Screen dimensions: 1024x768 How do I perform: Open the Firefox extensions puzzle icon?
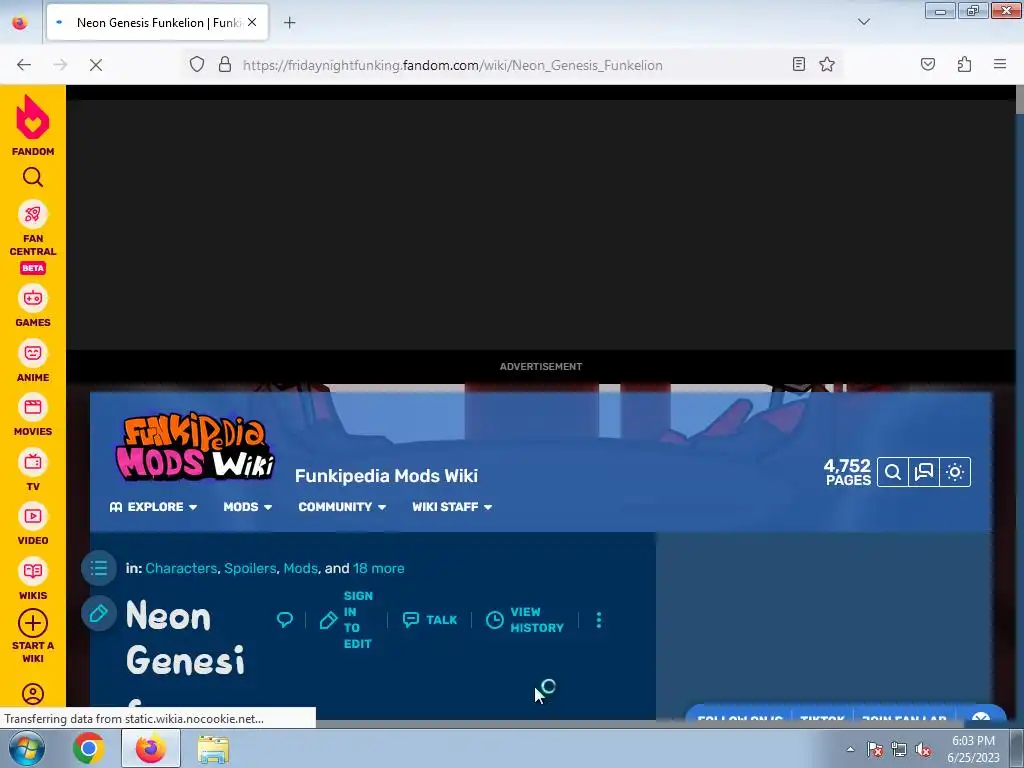tap(964, 64)
